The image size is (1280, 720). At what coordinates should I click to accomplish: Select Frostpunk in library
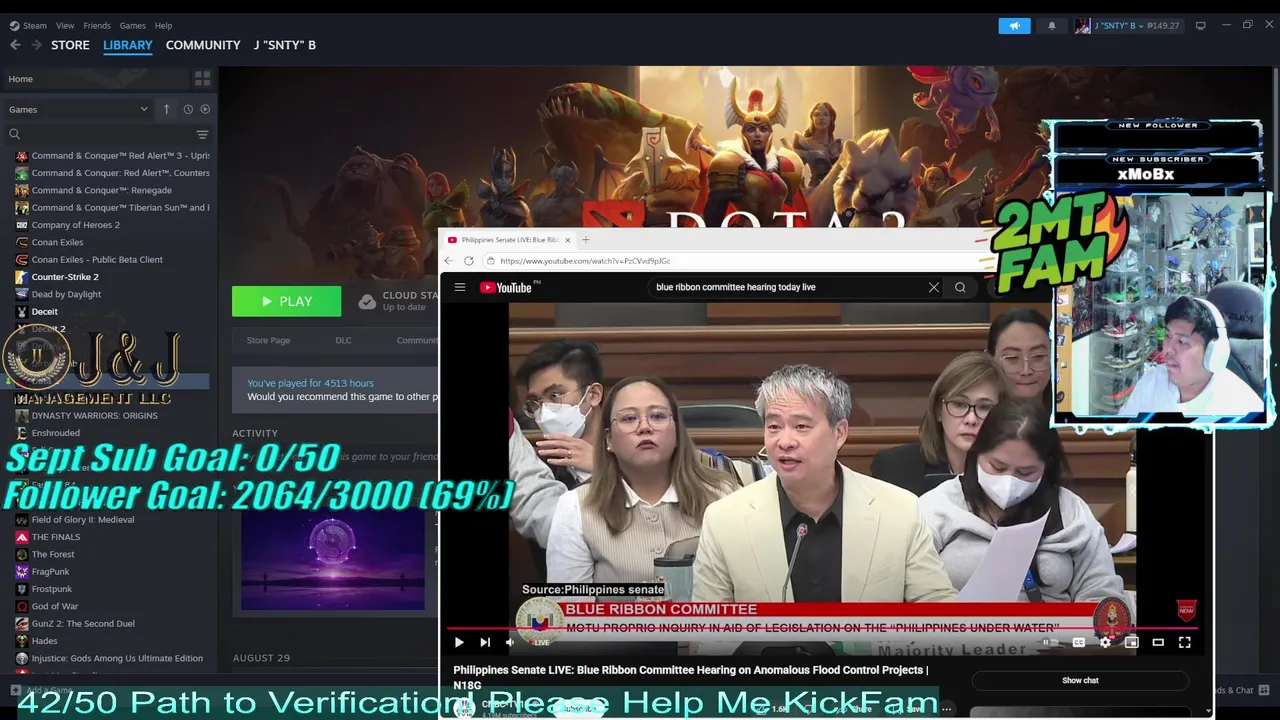coord(52,589)
